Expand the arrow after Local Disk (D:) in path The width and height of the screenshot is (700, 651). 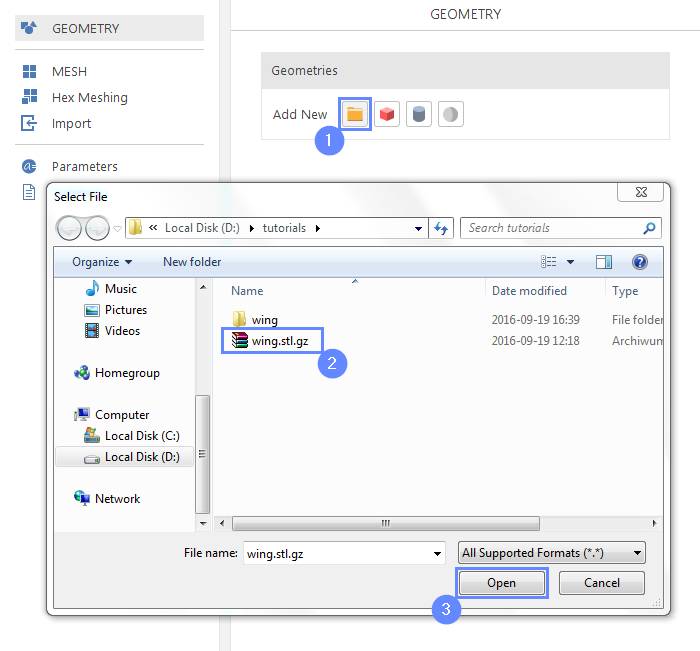[x=252, y=229]
